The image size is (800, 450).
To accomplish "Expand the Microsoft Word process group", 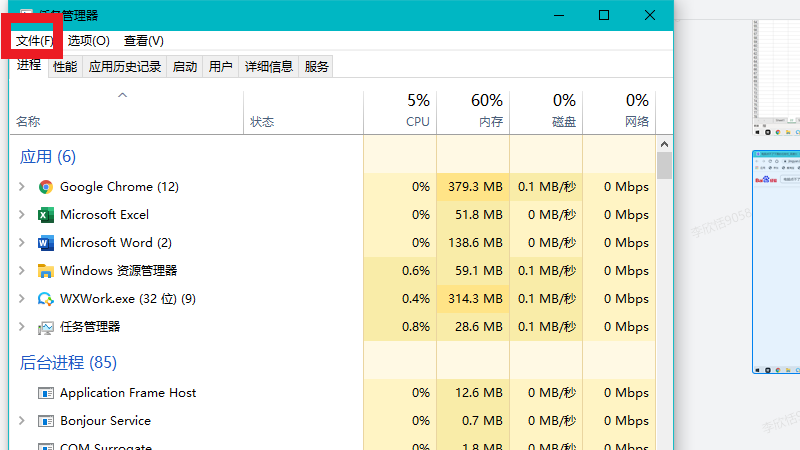I will pos(22,243).
